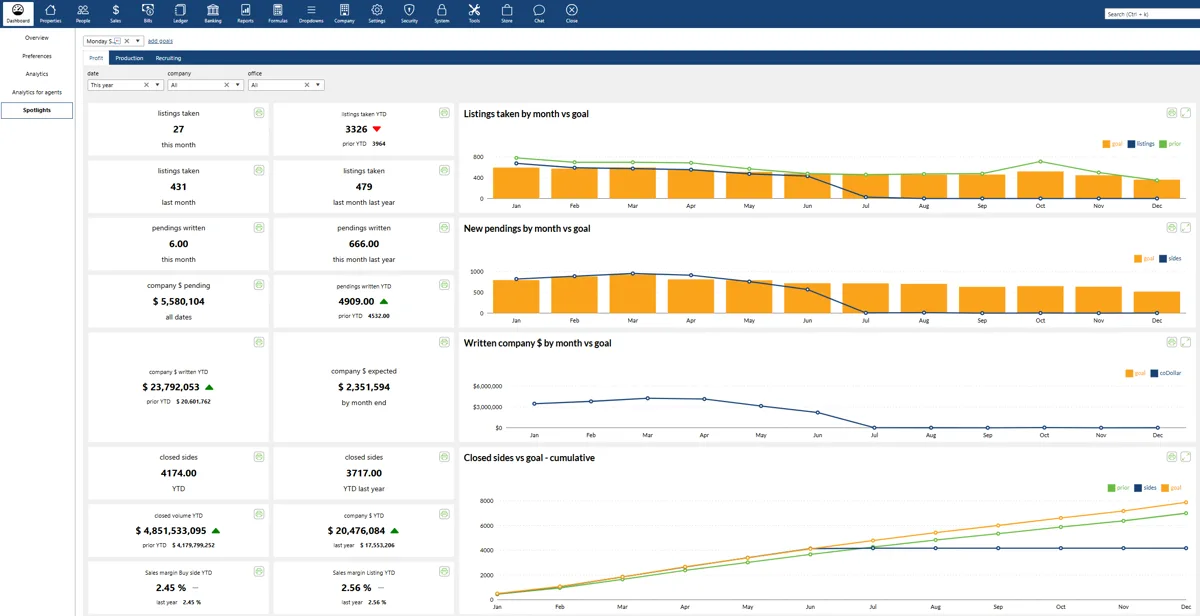Click the green icon on pendings written this month card
This screenshot has width=1200, height=616.
(x=259, y=228)
